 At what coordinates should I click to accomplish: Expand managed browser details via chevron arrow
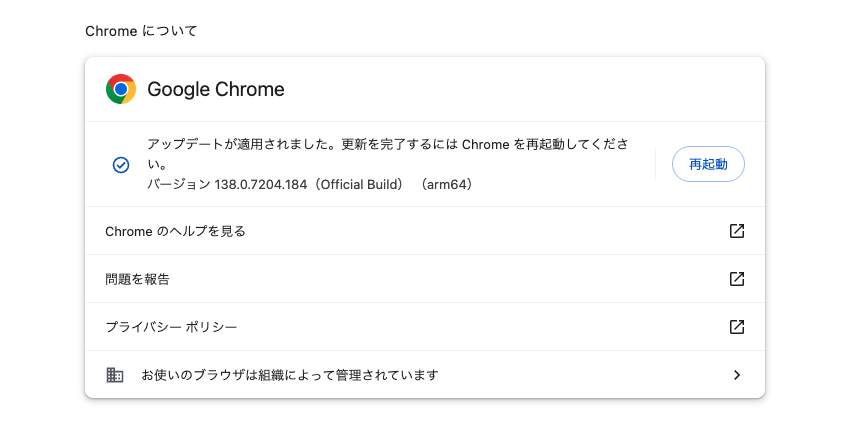tap(737, 375)
